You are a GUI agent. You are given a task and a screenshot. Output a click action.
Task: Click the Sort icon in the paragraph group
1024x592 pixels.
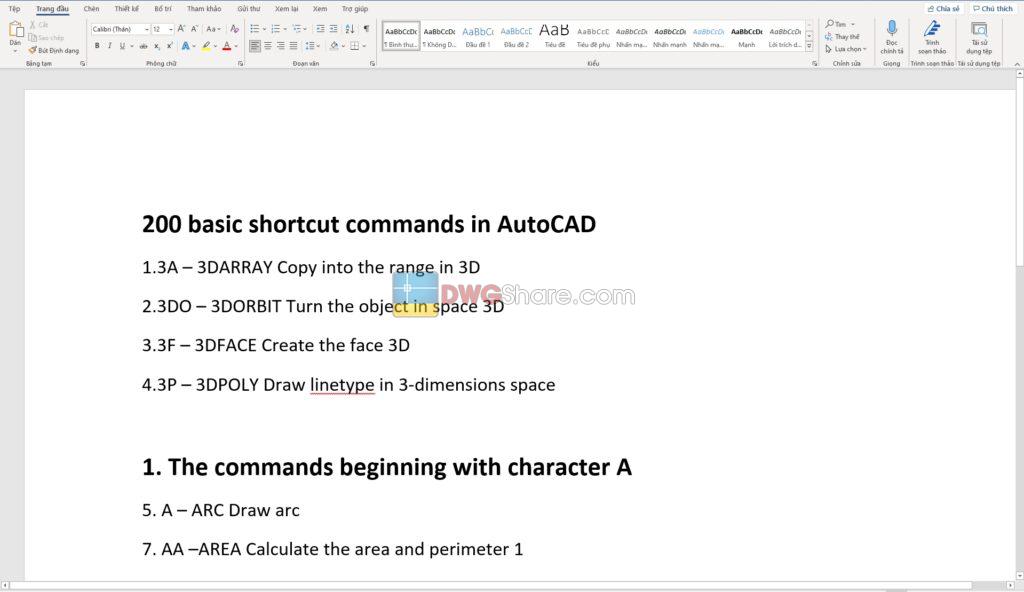point(350,28)
